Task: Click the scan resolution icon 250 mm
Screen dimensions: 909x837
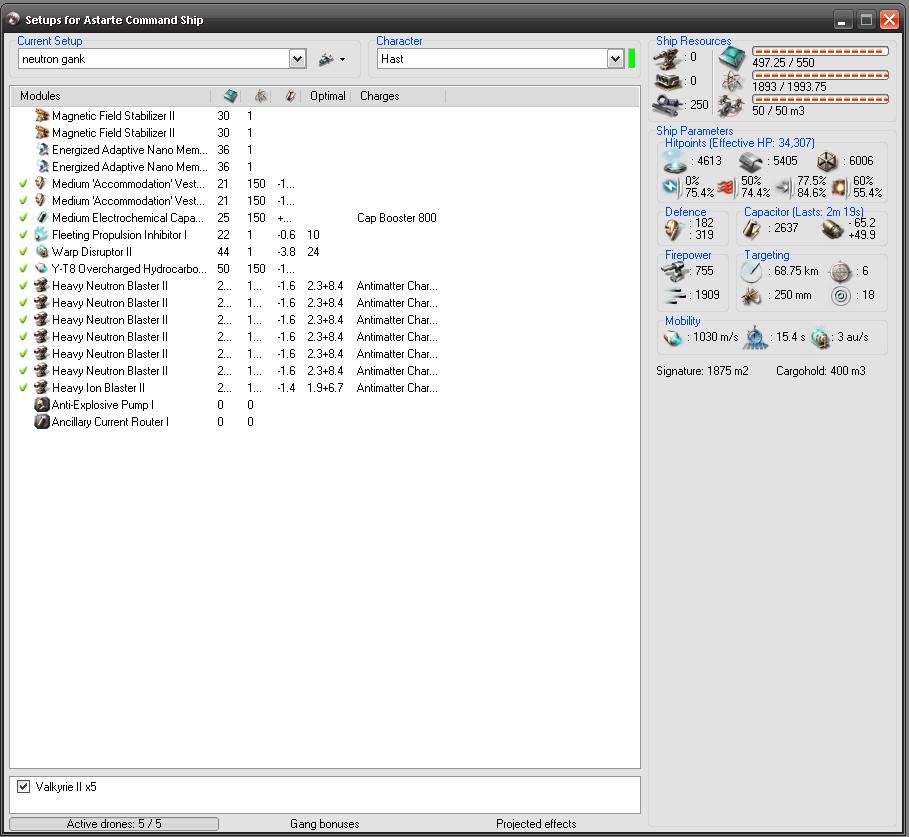Action: tap(752, 296)
